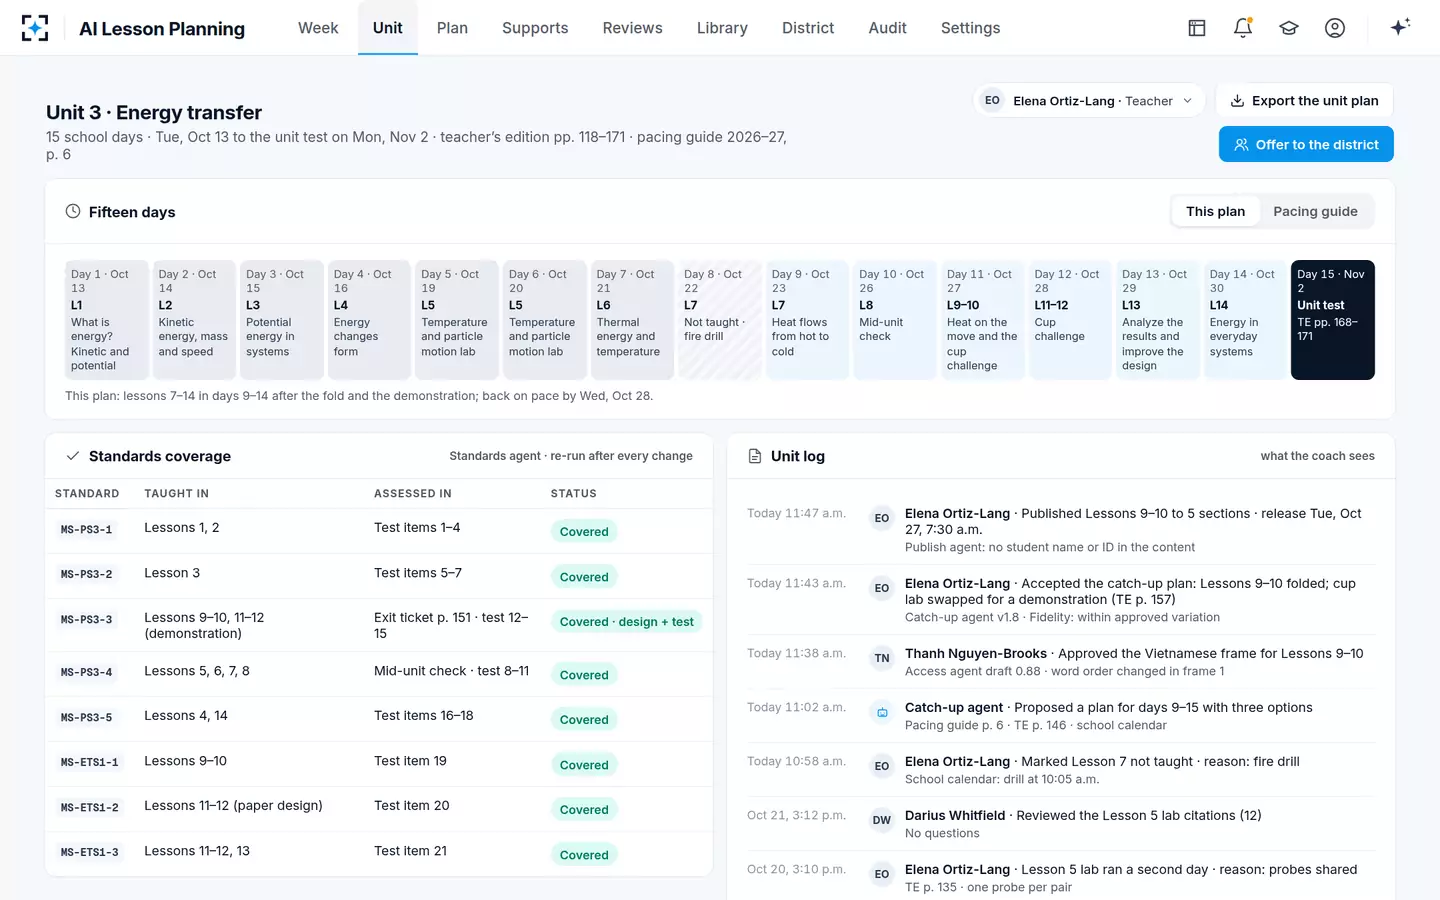Open the Library tab
Viewport: 1440px width, 900px height.
tap(722, 28)
